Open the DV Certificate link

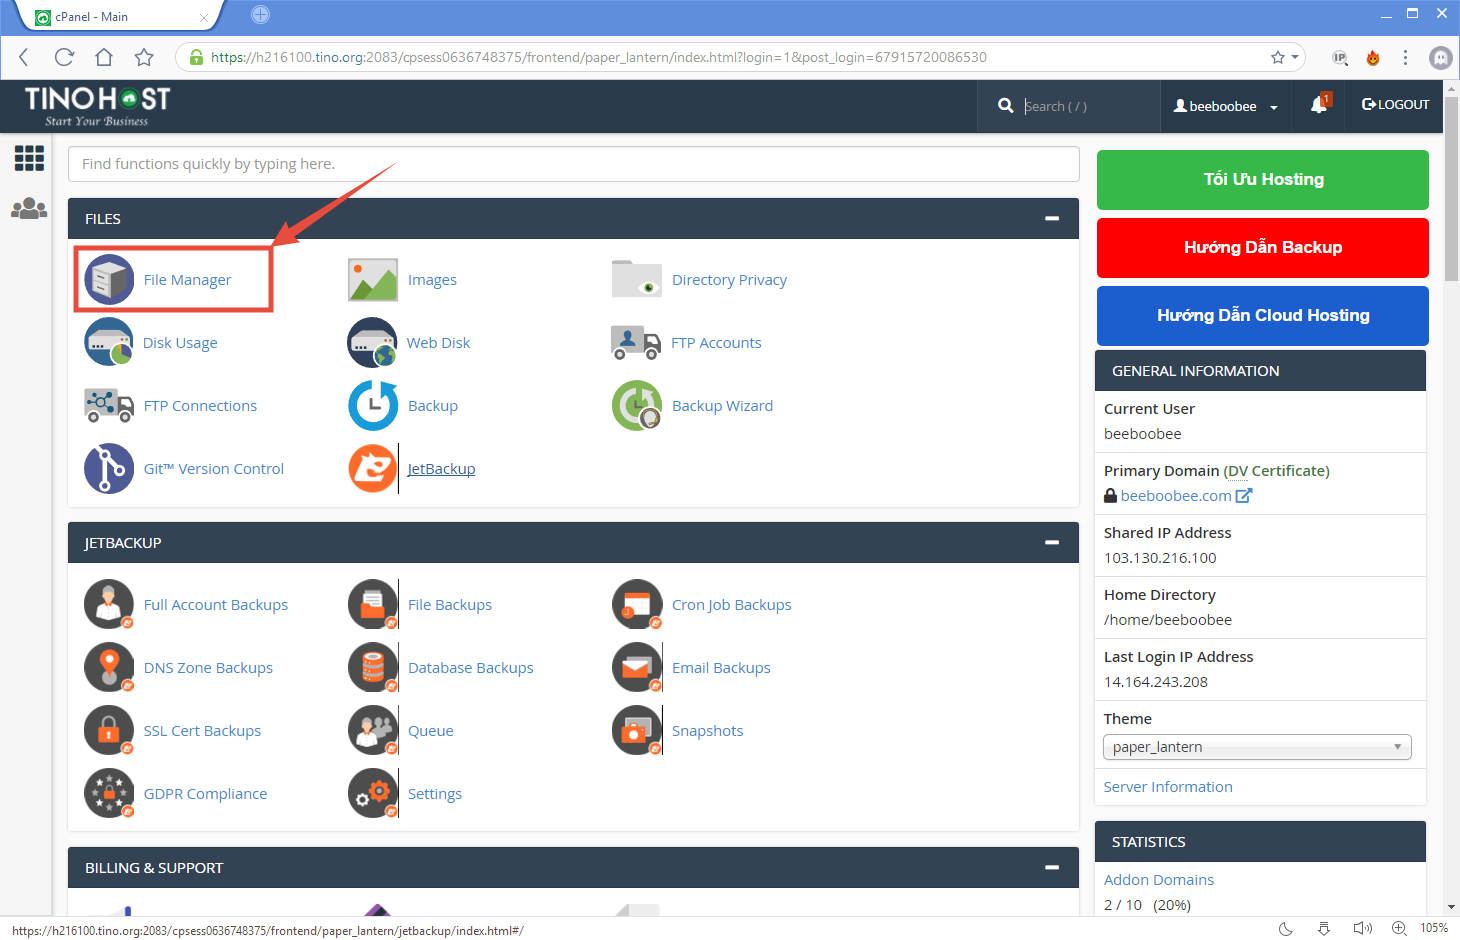click(1276, 470)
